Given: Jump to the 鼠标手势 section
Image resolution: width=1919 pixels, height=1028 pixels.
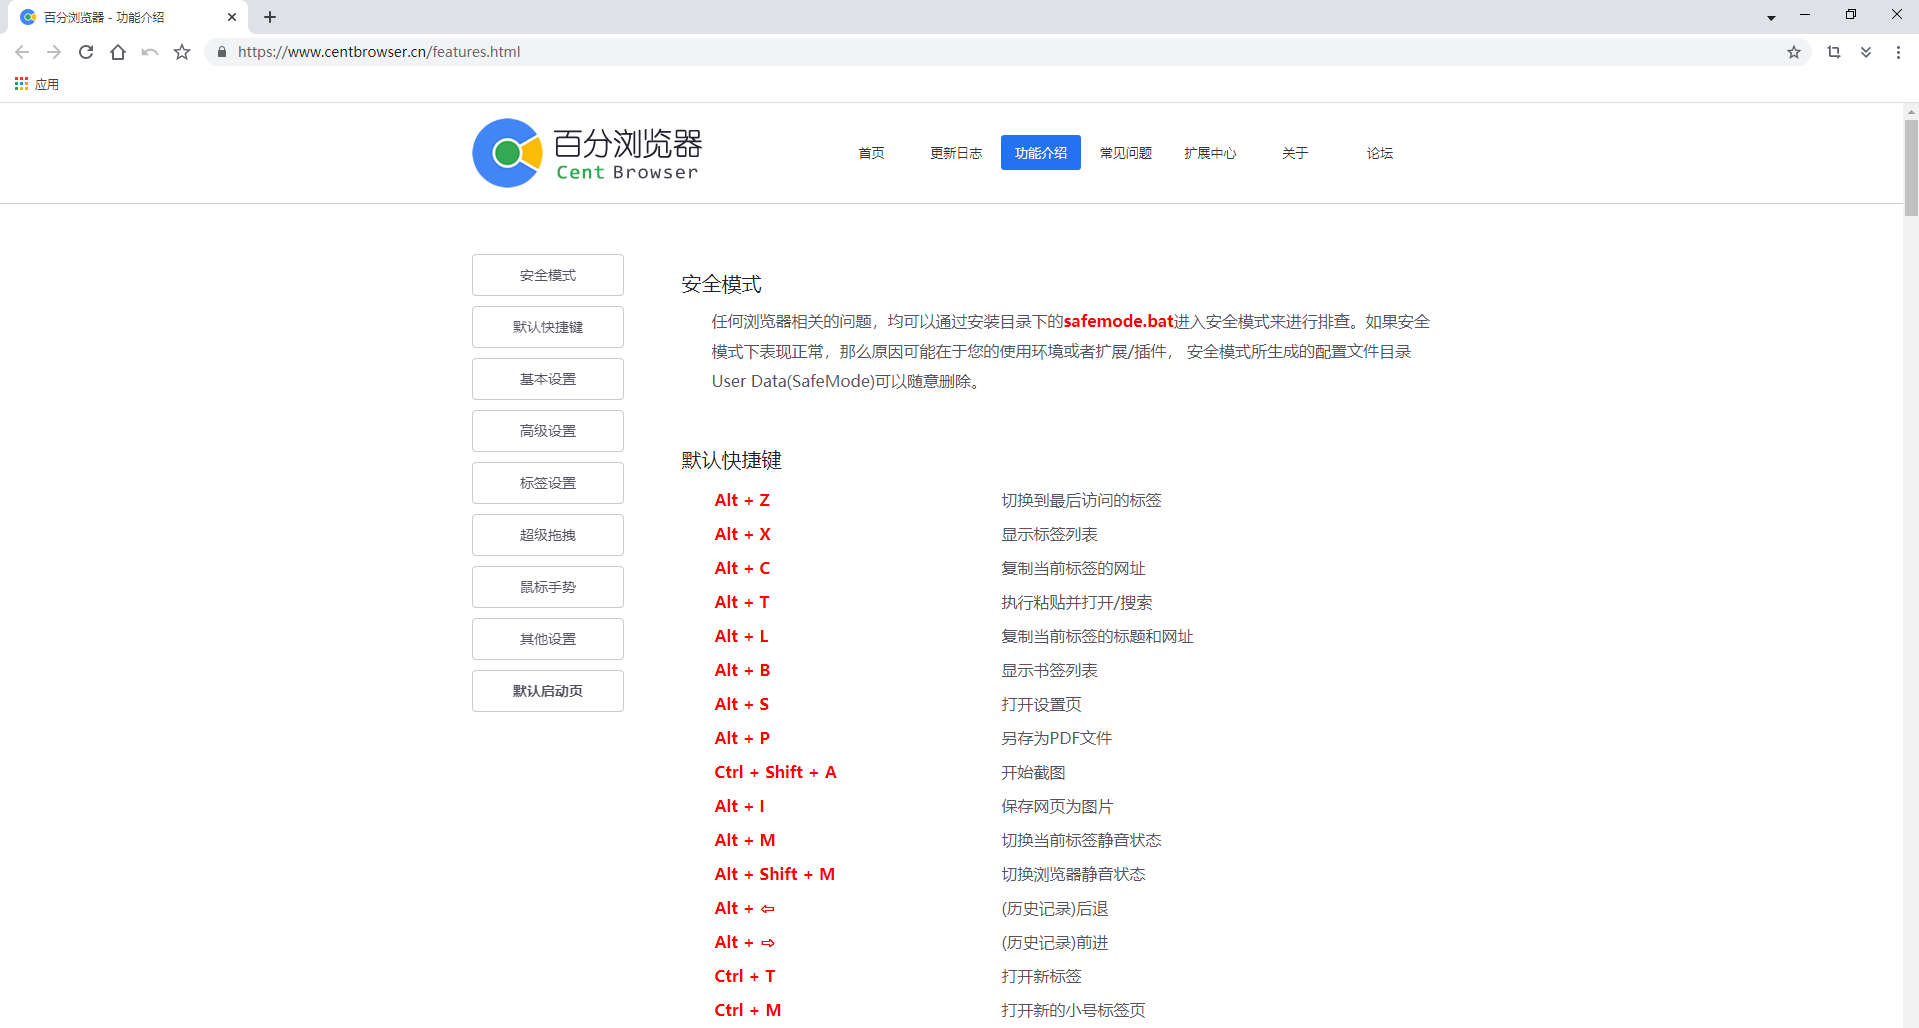Looking at the screenshot, I should [548, 587].
